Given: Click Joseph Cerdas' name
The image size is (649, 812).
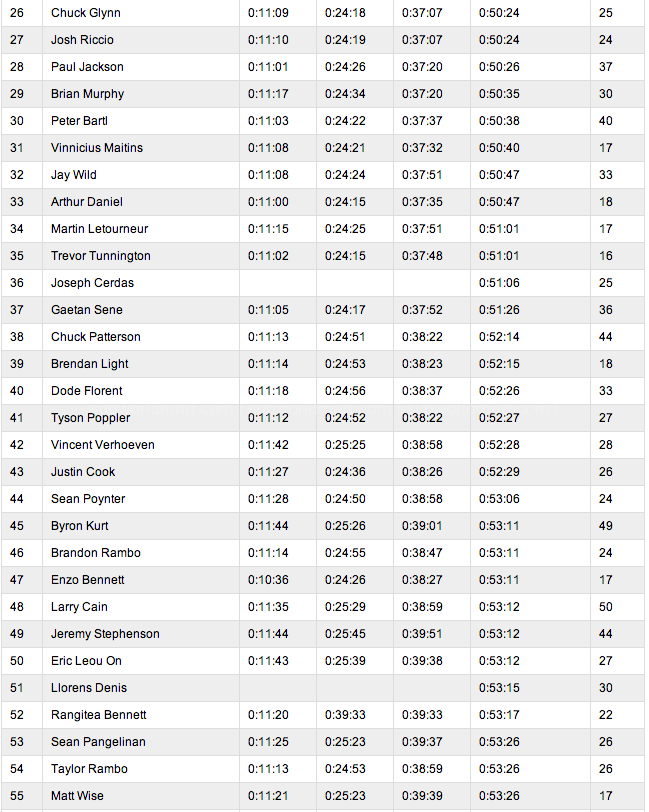Looking at the screenshot, I should (x=92, y=283).
